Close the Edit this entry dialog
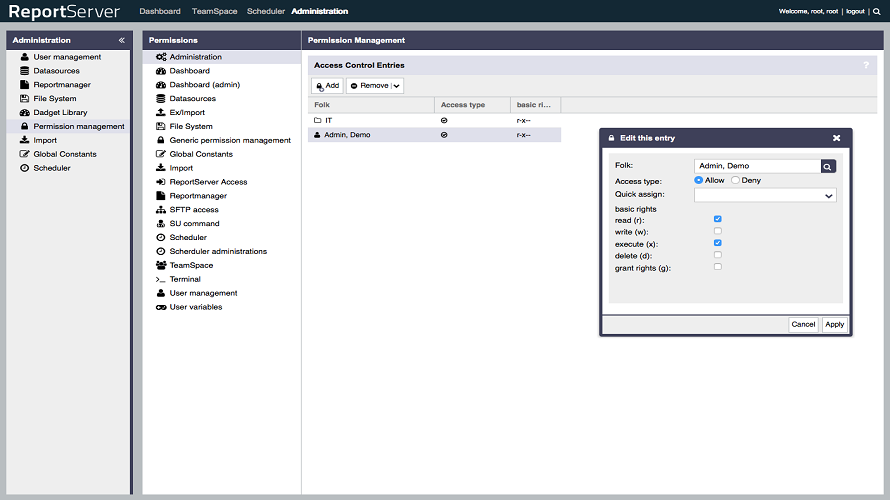This screenshot has width=890, height=500. tap(836, 138)
